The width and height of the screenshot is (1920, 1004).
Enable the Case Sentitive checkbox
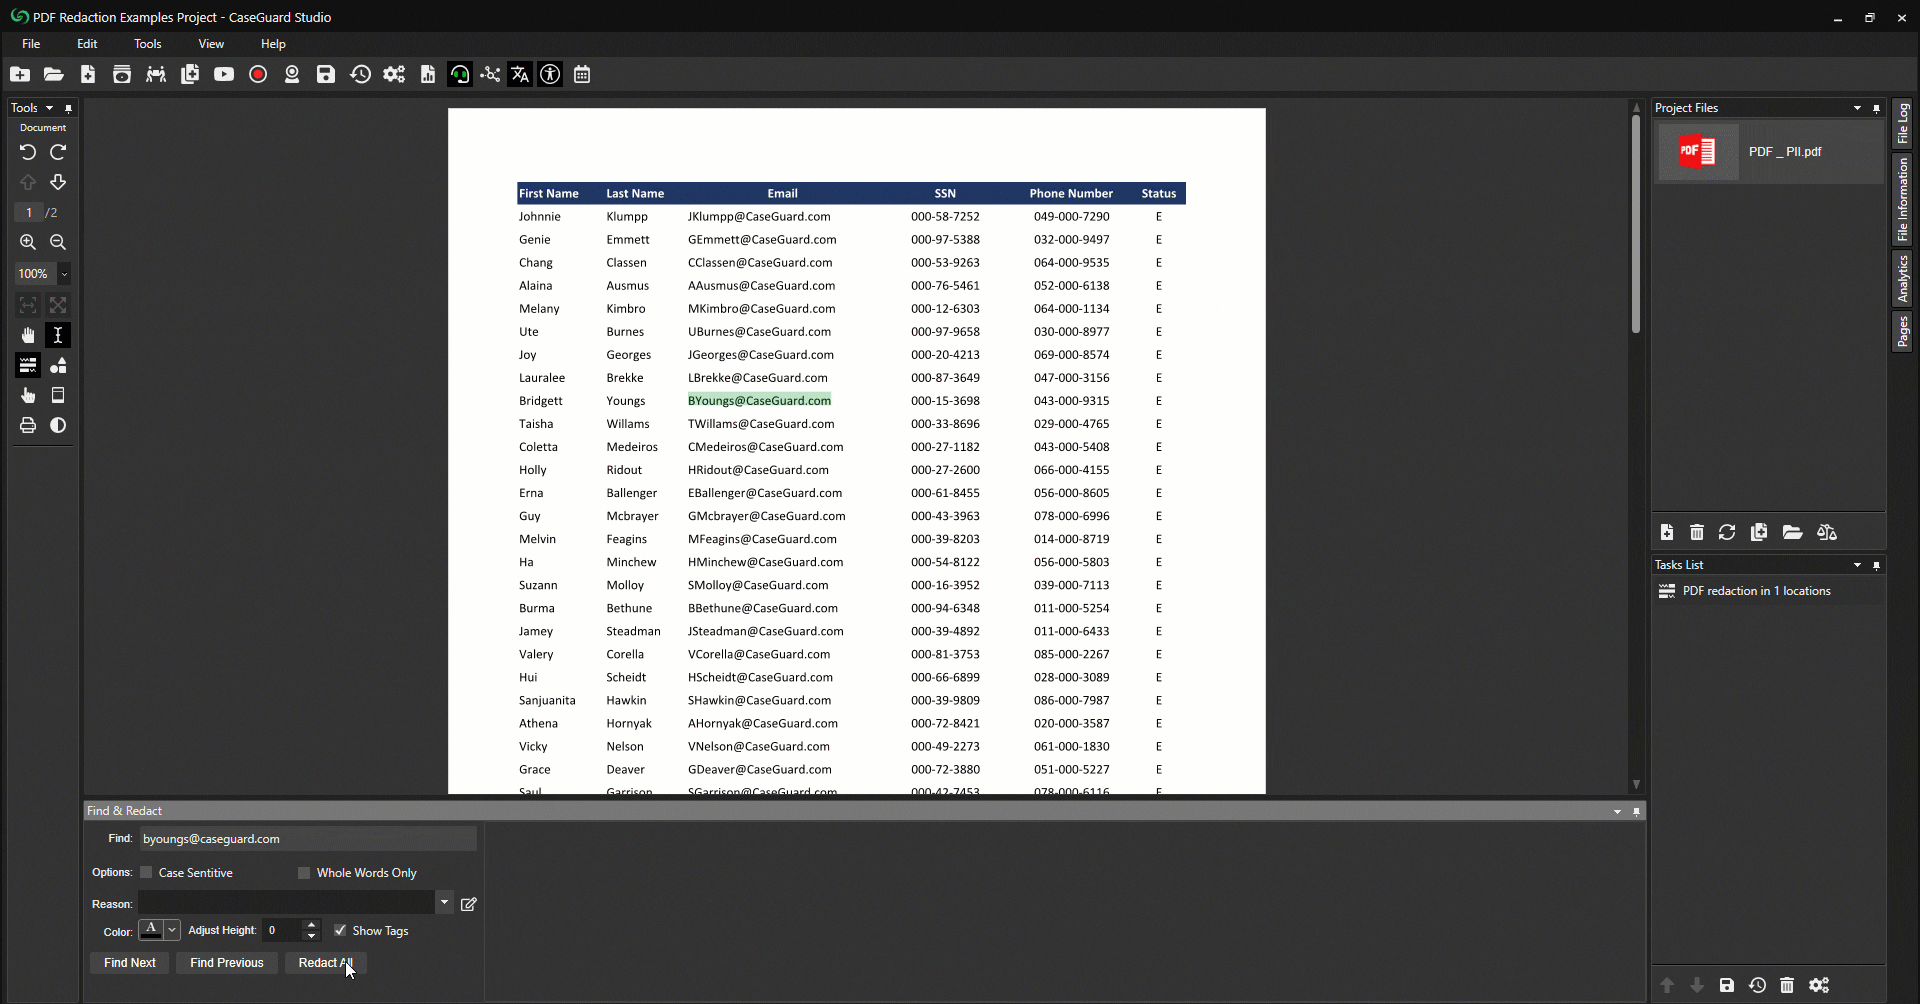click(146, 872)
